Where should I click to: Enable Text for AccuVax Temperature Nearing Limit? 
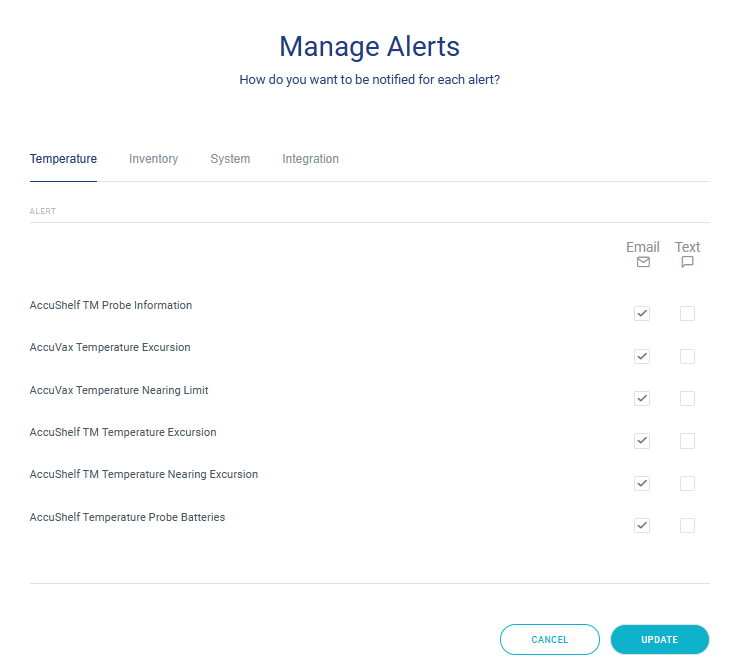tap(687, 399)
